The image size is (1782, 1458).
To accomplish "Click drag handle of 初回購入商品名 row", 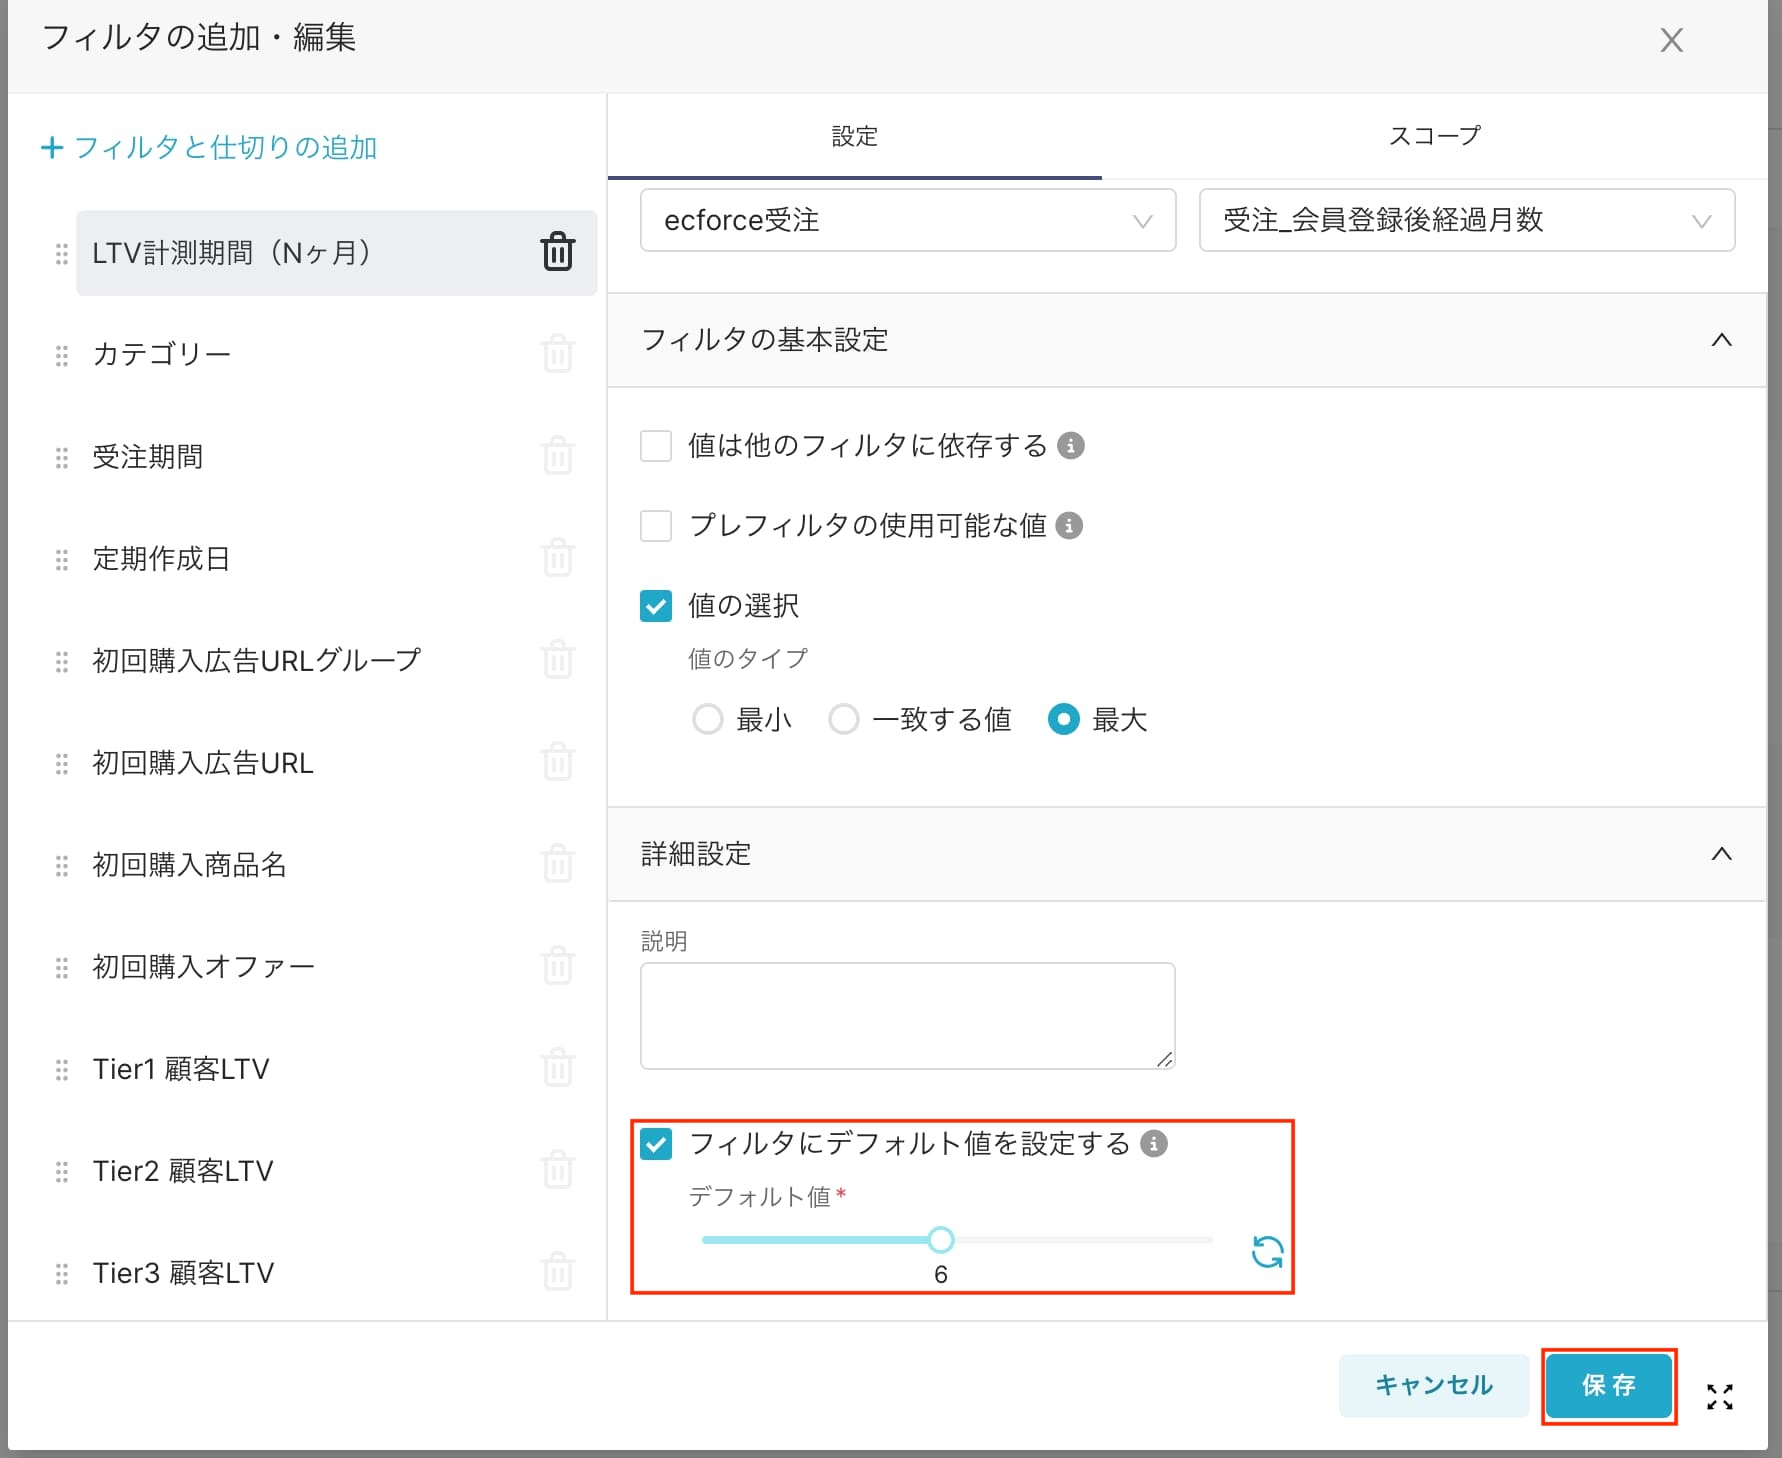I will pyautogui.click(x=62, y=866).
